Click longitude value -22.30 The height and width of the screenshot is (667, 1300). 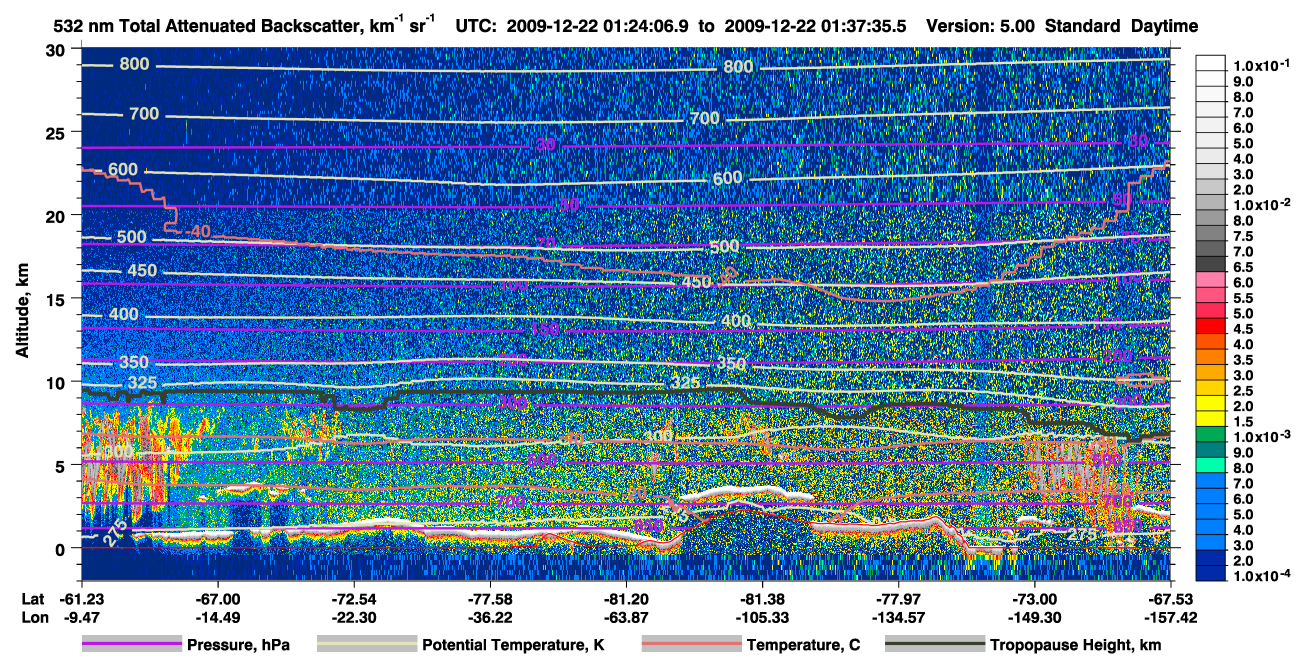coord(353,617)
